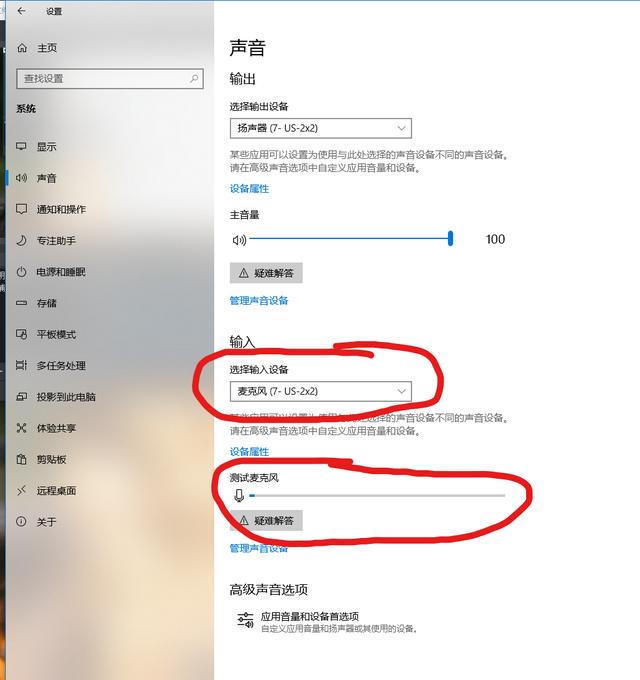Screen dimensions: 640x680
Task: Select 远程桌面 in the sidebar
Action: (56, 490)
